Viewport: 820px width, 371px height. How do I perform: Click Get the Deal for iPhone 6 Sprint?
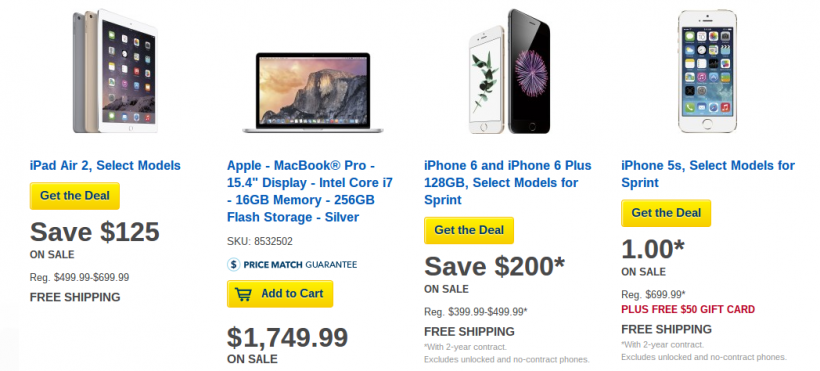tap(469, 230)
